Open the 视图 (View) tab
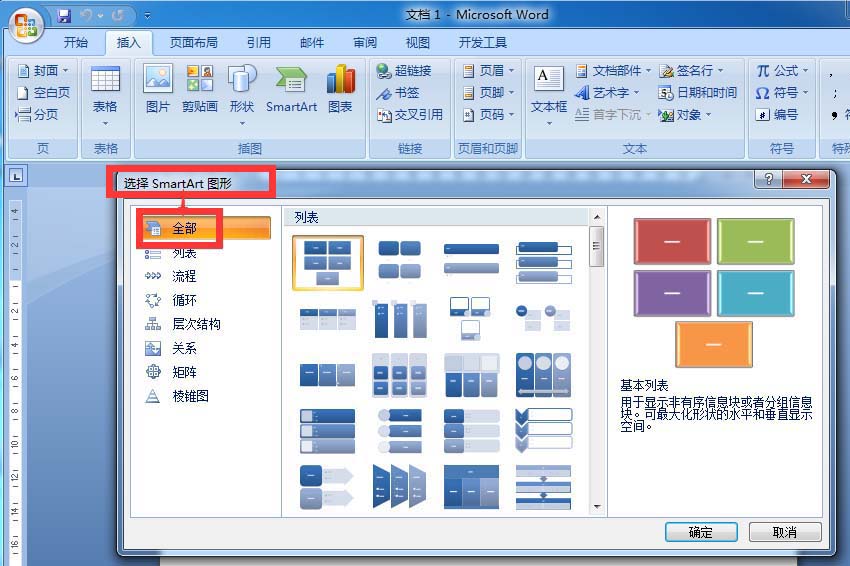850x566 pixels. click(x=418, y=42)
